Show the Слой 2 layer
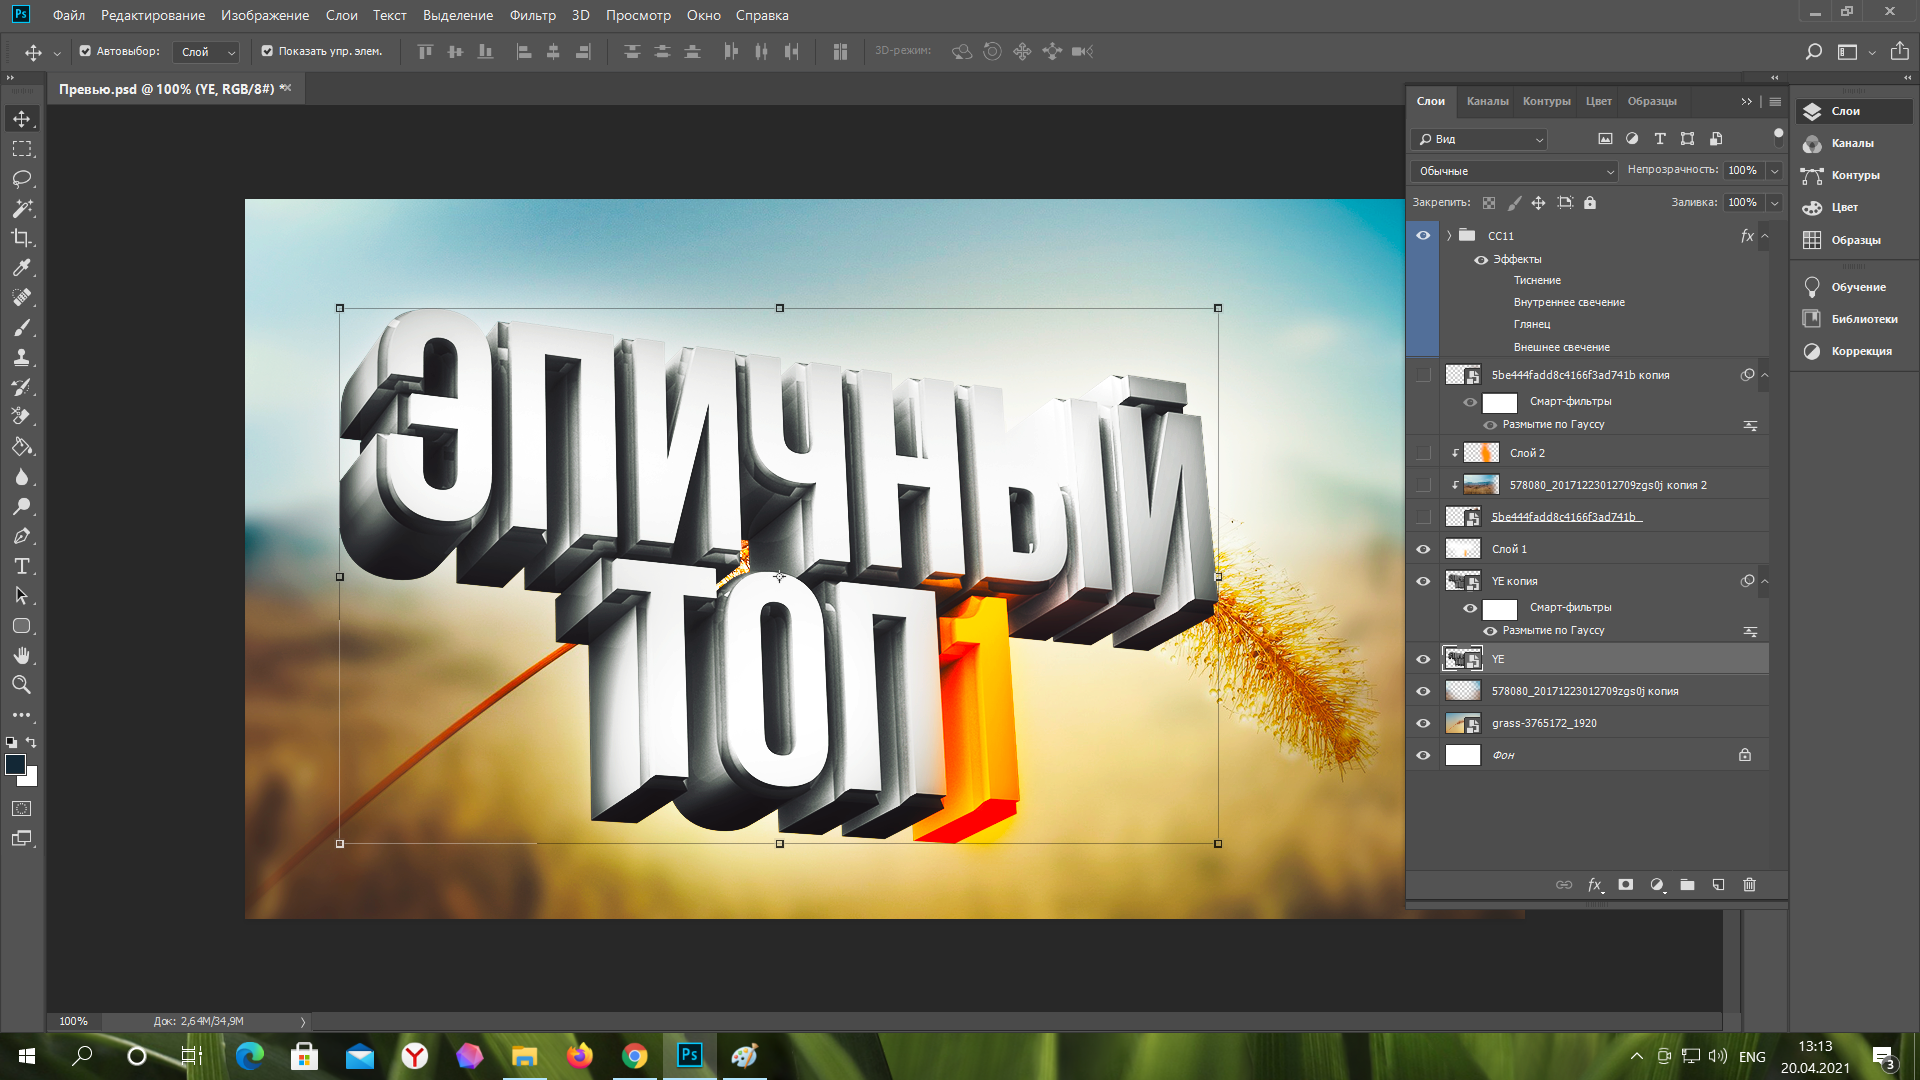The image size is (1920, 1080). (x=1423, y=453)
